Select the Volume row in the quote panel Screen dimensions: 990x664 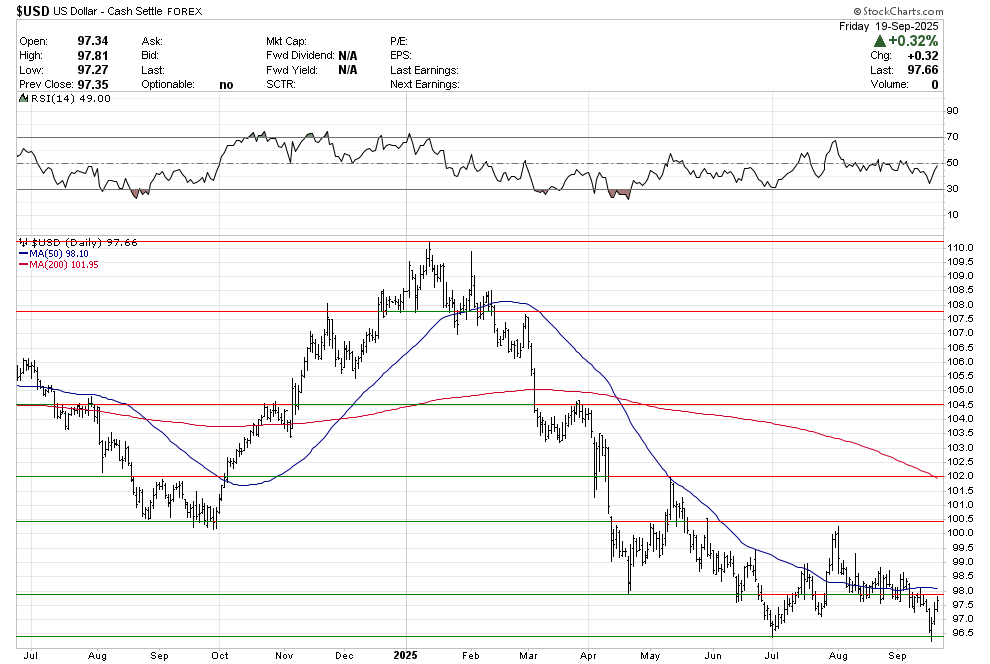click(910, 84)
